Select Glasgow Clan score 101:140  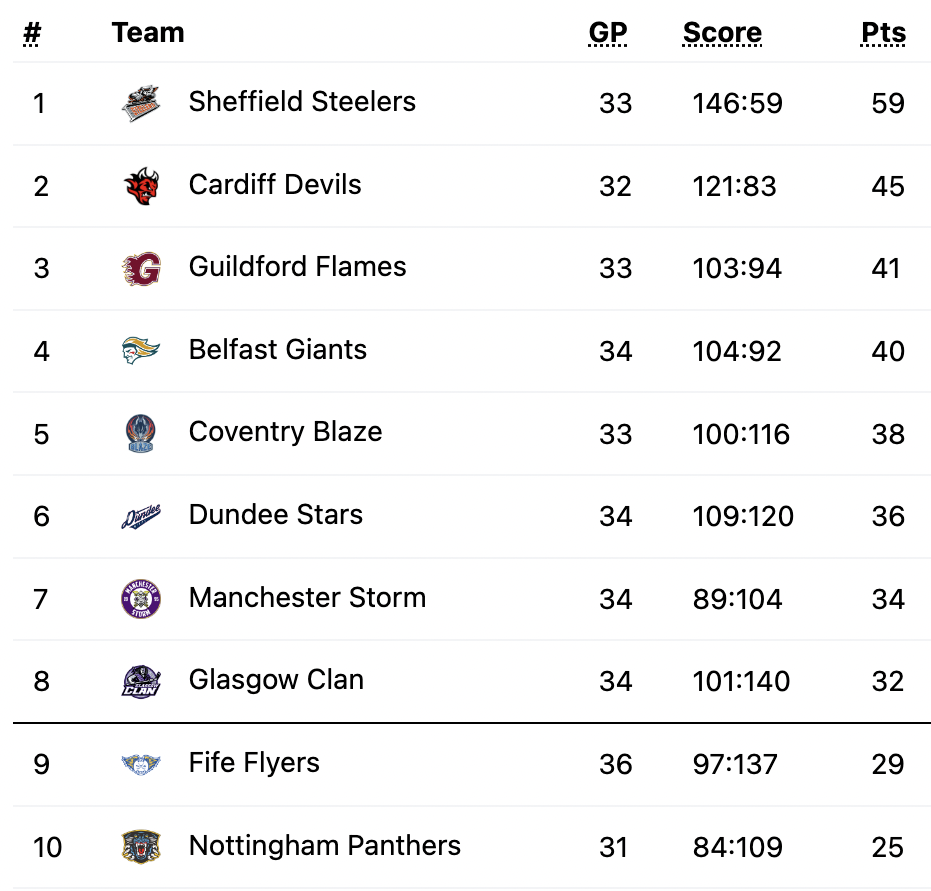(741, 681)
